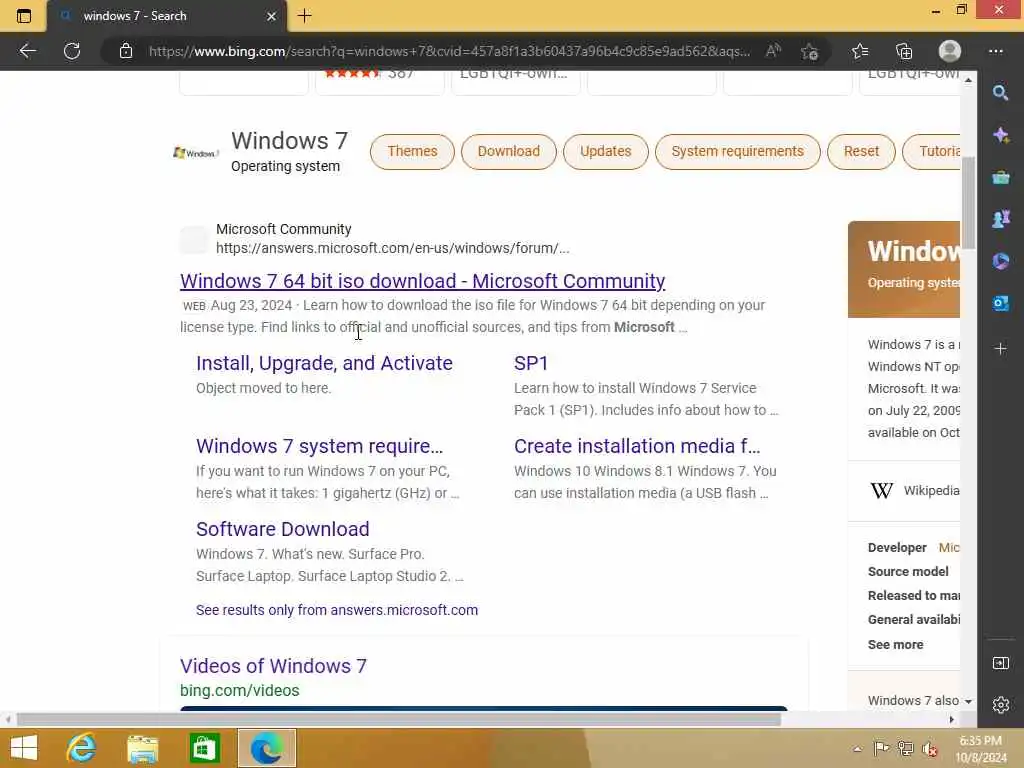Open the muted volume tray icon
This screenshot has height=768, width=1024.
tap(930, 749)
